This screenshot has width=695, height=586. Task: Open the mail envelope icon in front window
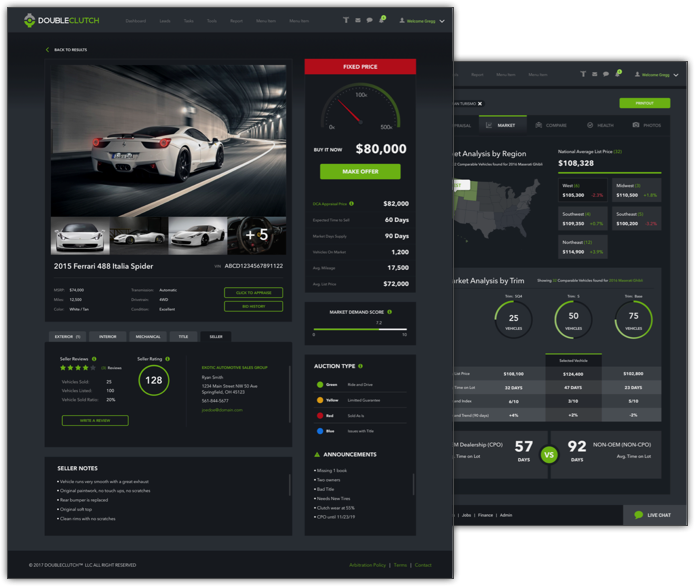[357, 20]
